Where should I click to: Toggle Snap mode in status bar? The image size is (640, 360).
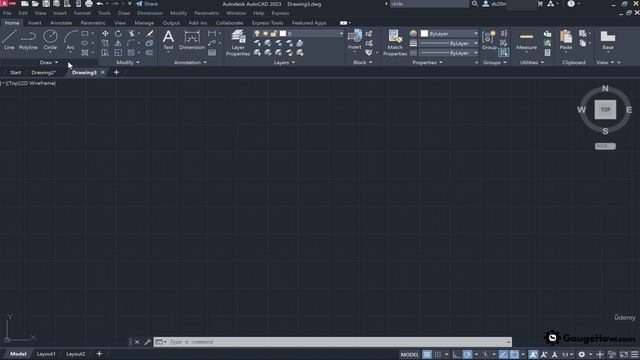pyautogui.click(x=438, y=354)
